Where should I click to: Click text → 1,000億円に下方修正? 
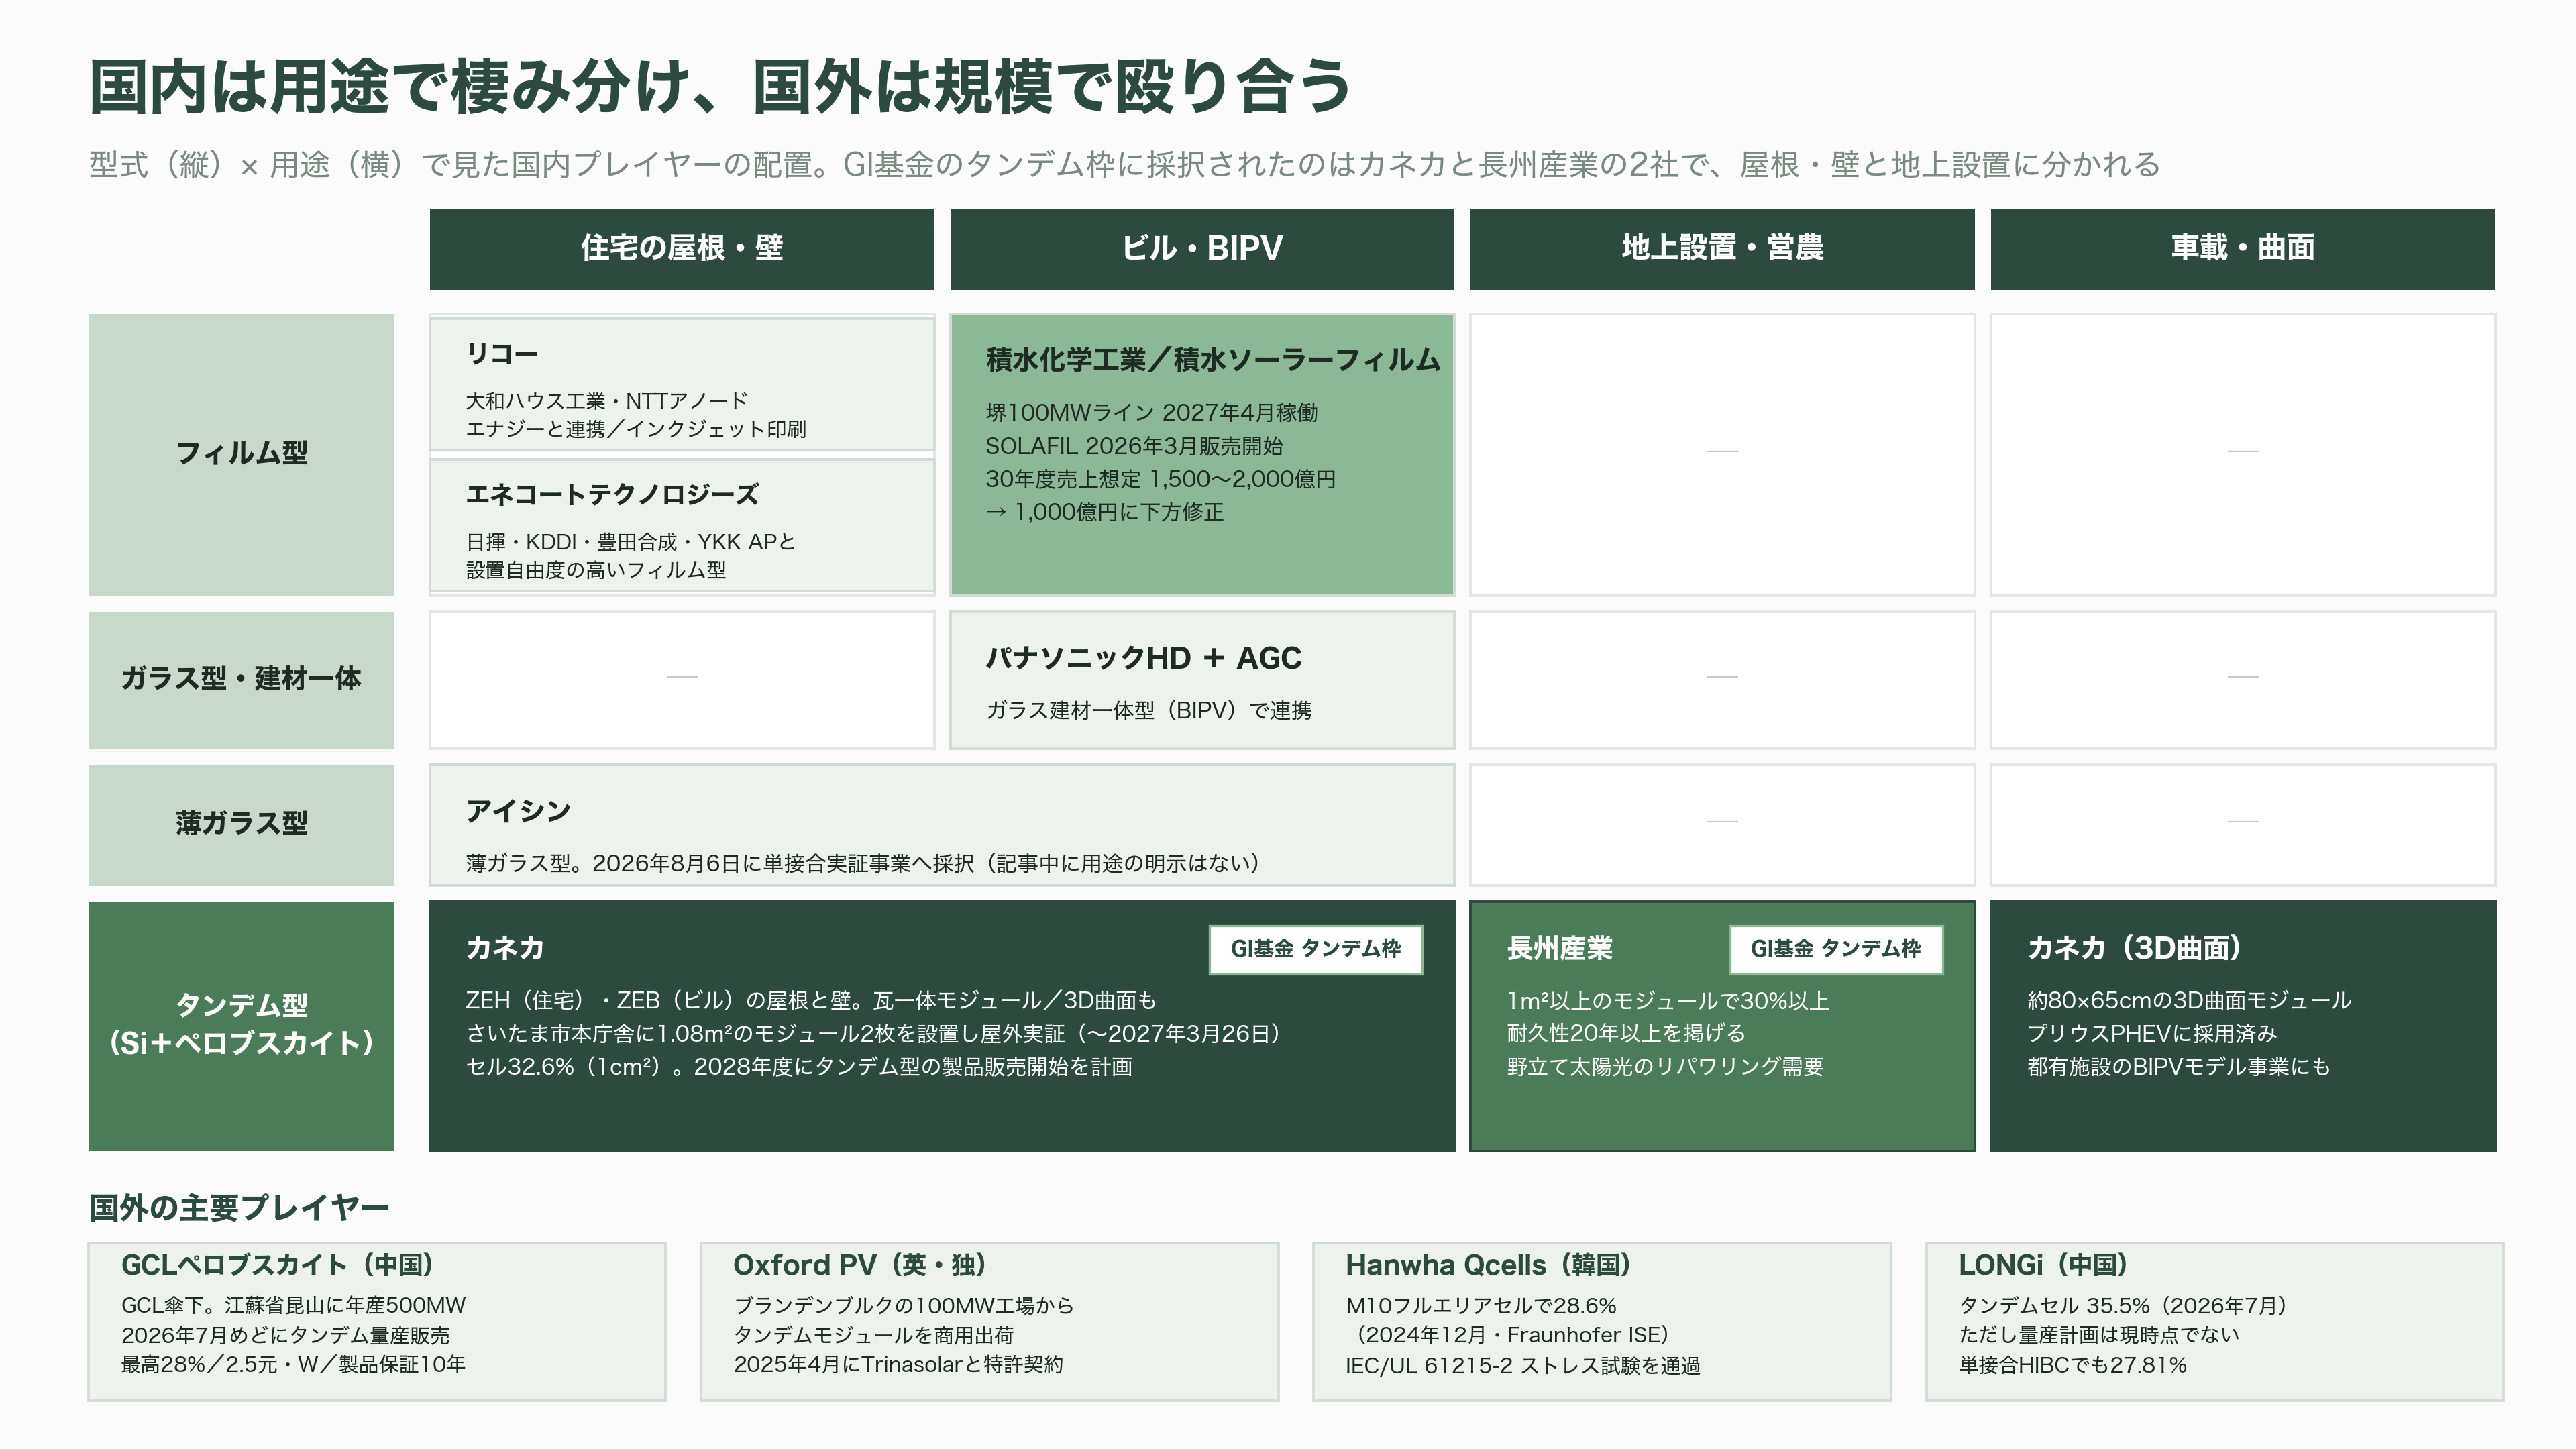pyautogui.click(x=1105, y=512)
